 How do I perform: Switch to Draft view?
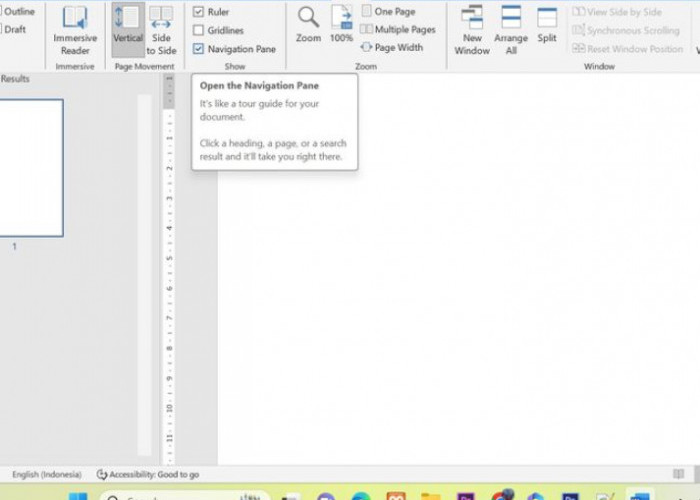[15, 29]
